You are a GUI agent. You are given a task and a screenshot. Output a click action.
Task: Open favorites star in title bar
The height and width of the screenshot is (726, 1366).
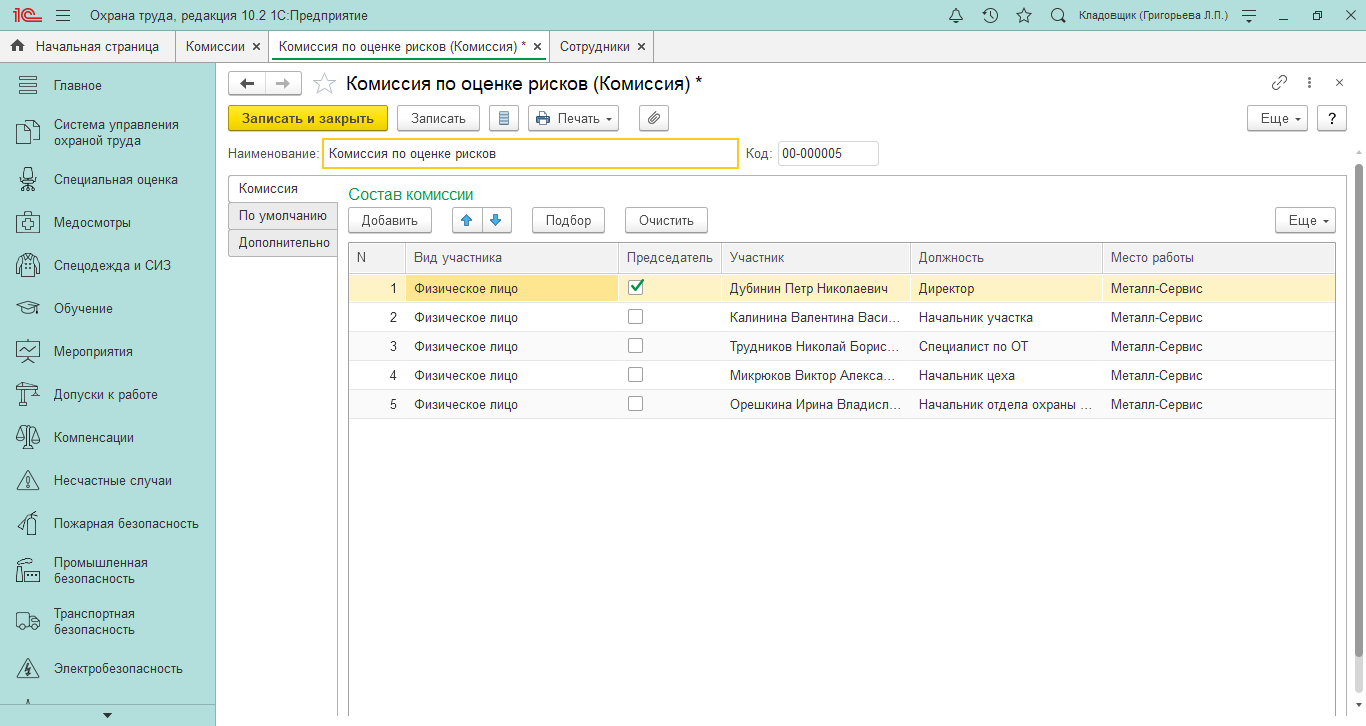(1024, 15)
